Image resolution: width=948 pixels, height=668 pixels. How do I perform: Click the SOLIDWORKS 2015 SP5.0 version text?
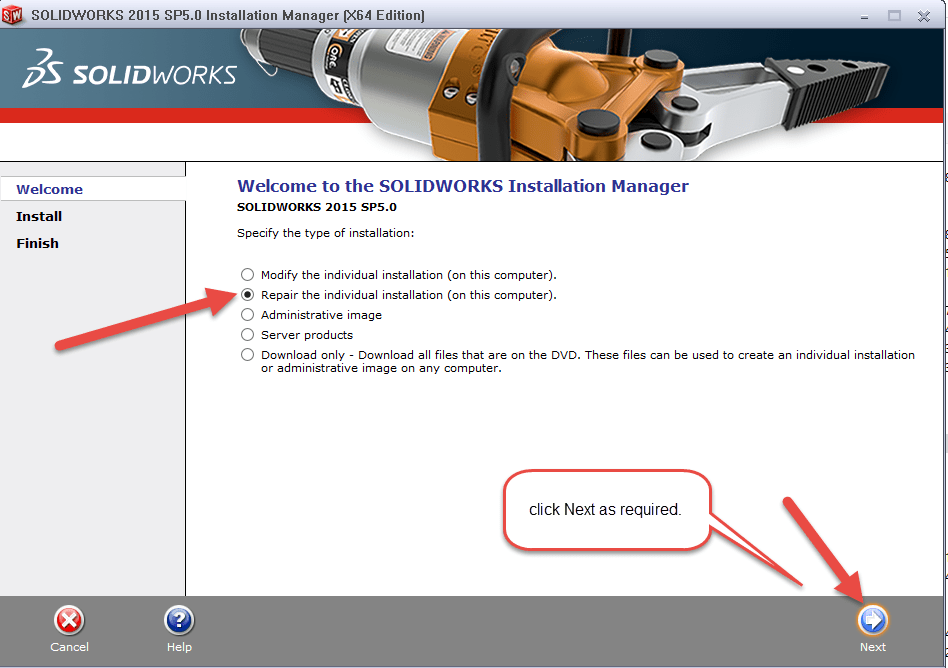pyautogui.click(x=317, y=207)
